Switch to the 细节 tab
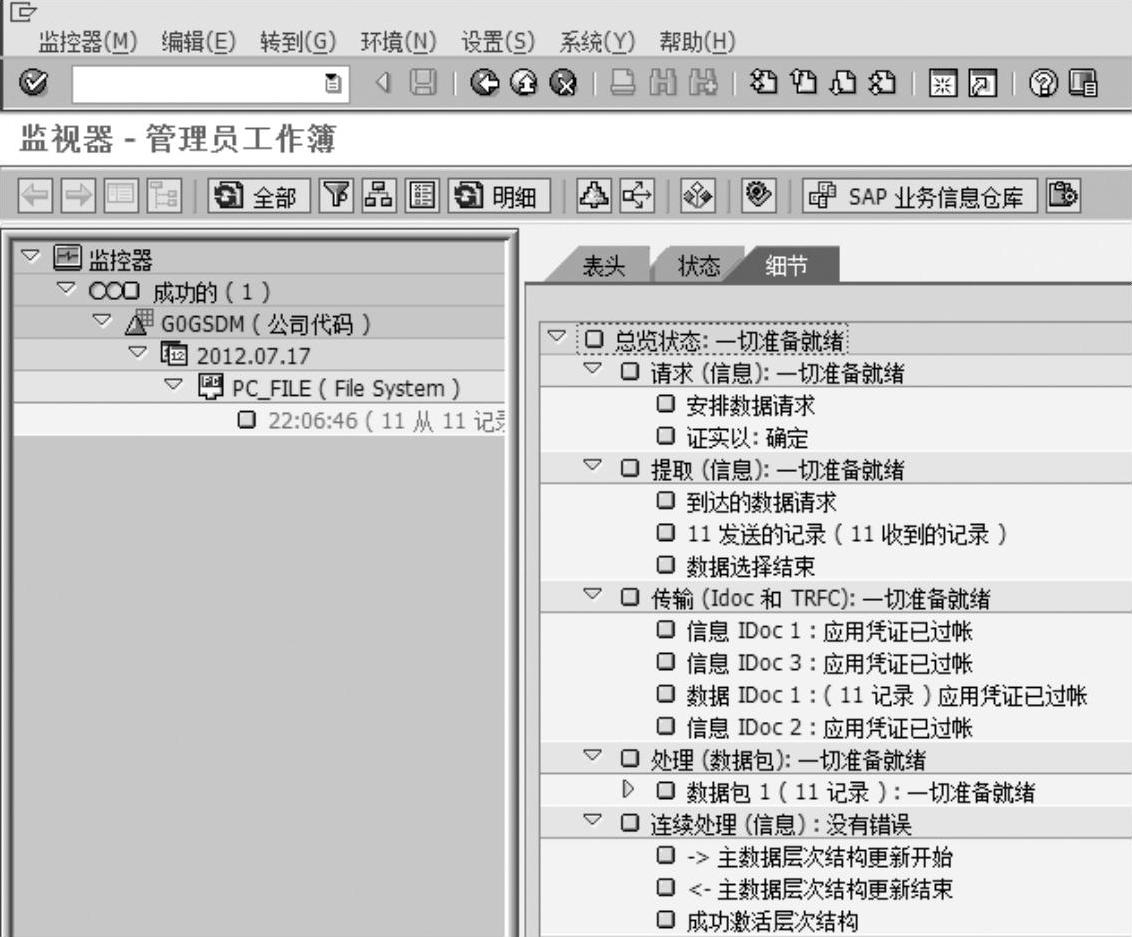Viewport: 1132px width, 937px height. tap(788, 266)
